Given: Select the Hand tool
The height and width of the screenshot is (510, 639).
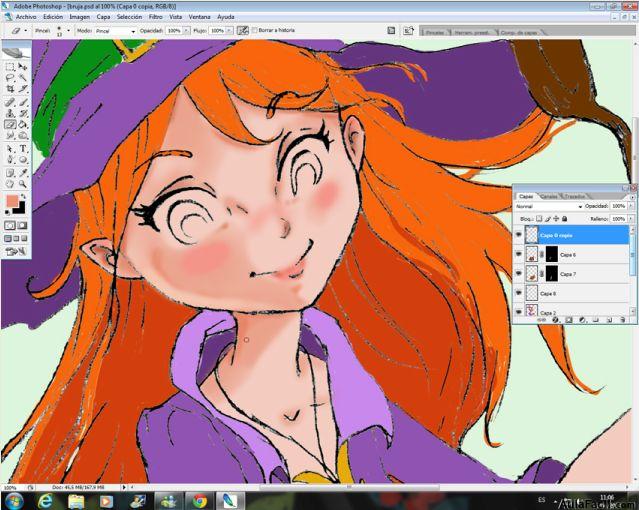Looking at the screenshot, I should (x=10, y=184).
